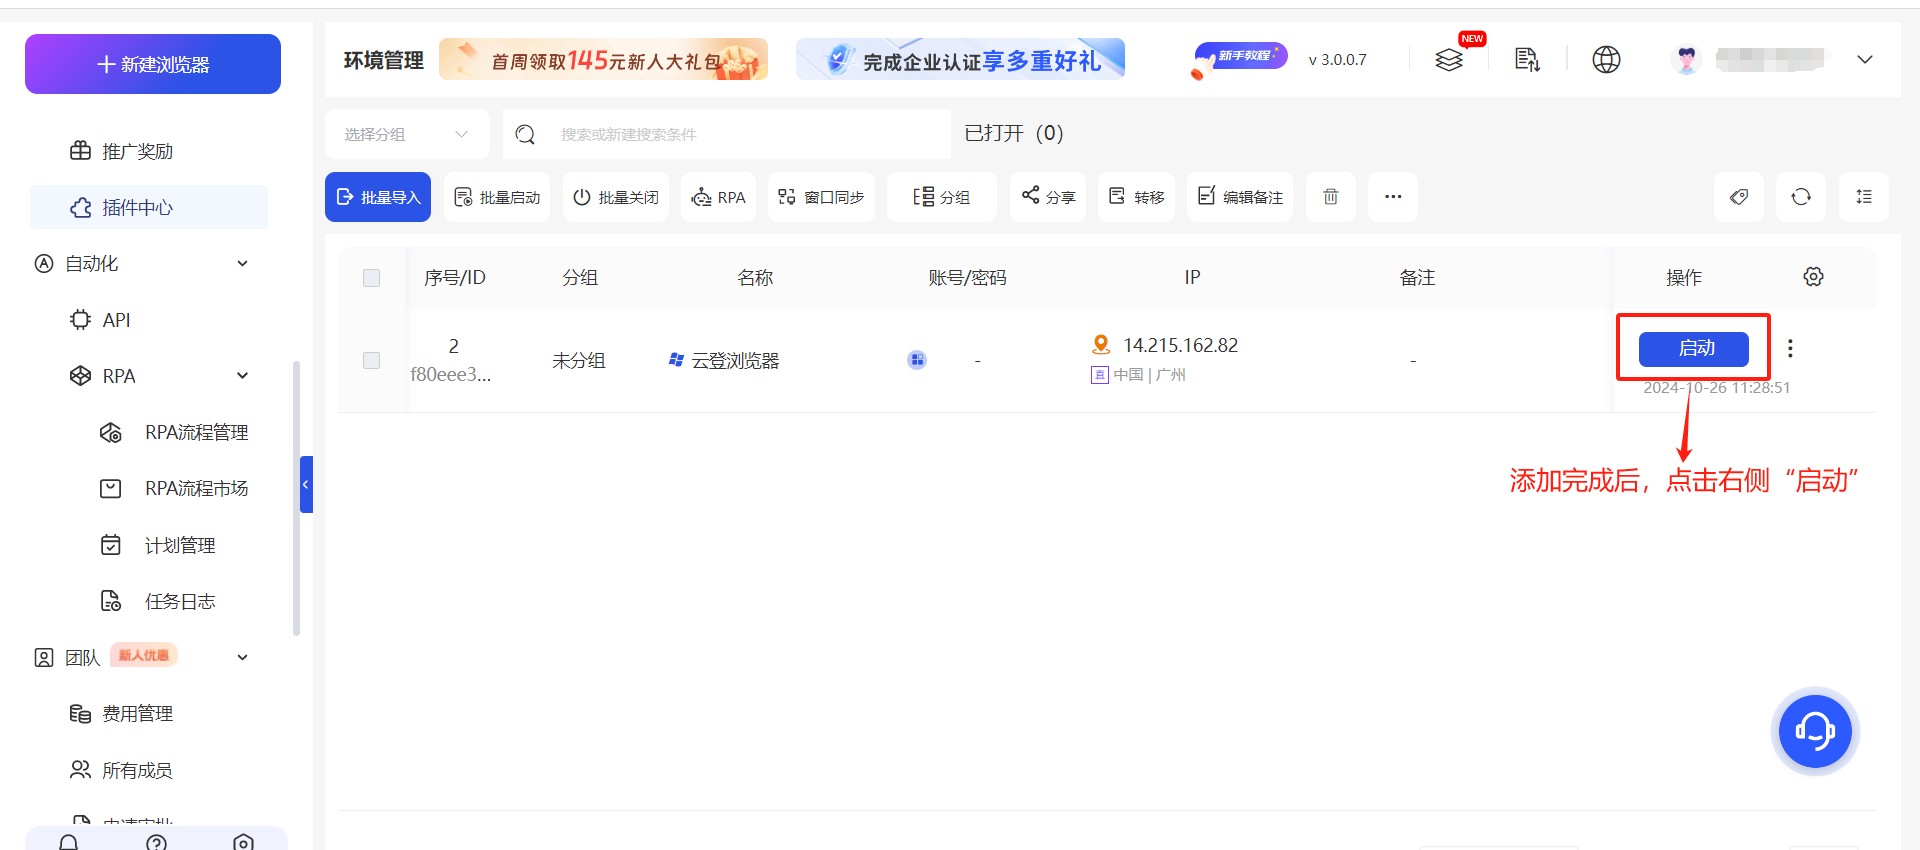Expand the account dropdown arrow
The width and height of the screenshot is (1920, 850).
(x=1864, y=60)
